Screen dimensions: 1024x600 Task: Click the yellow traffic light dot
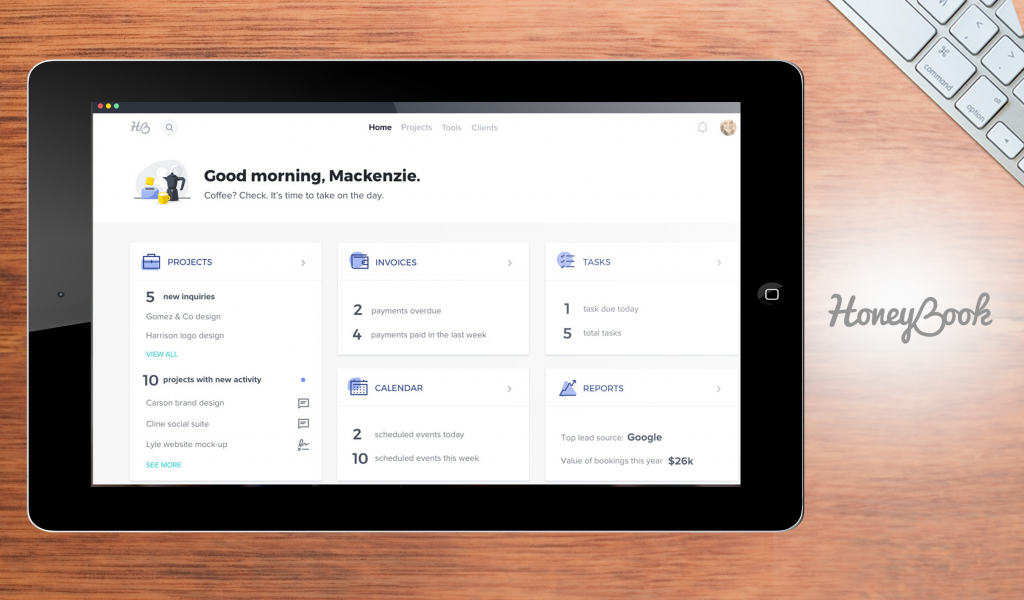click(x=107, y=105)
